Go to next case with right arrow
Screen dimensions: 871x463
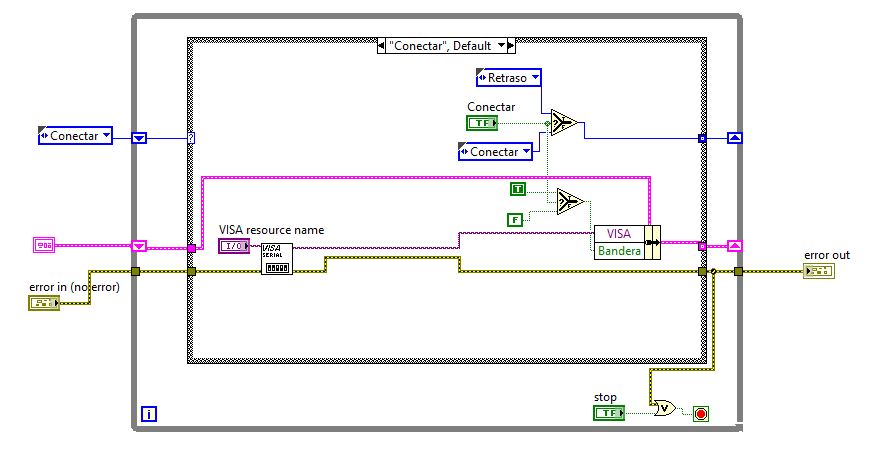click(511, 46)
